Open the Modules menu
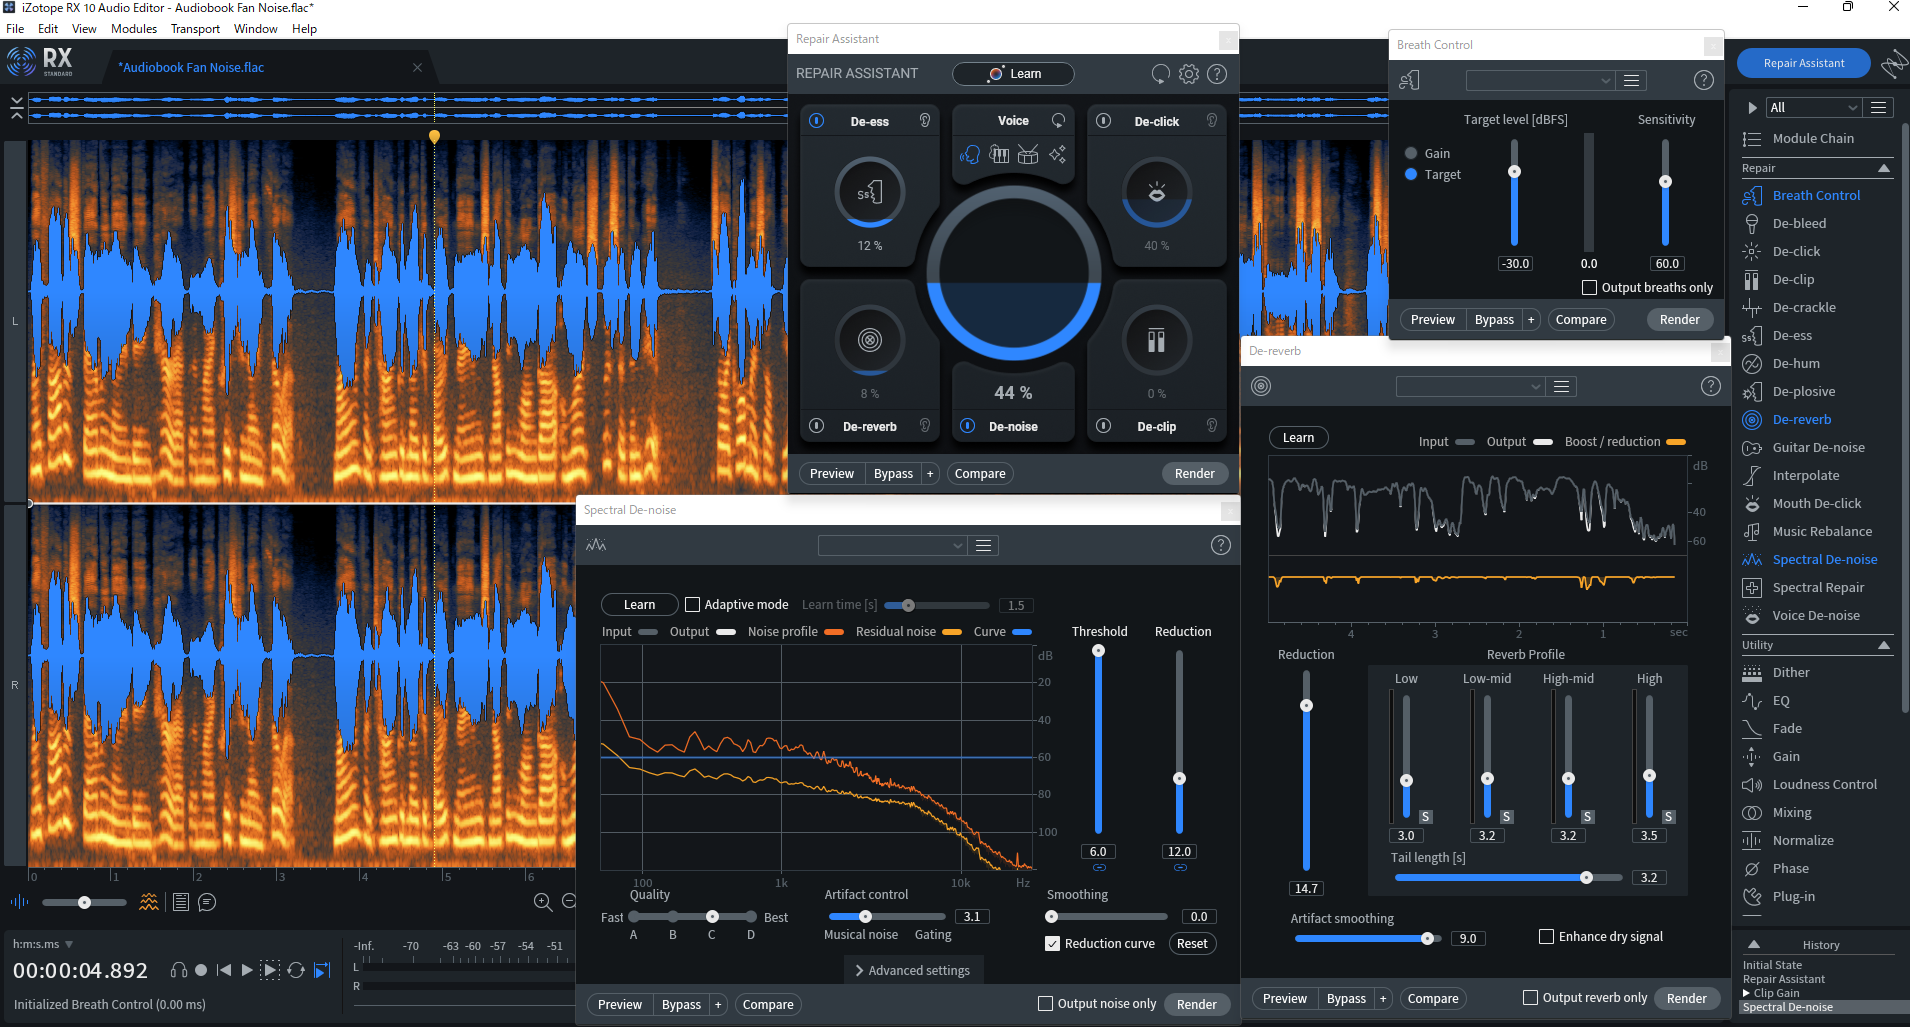Screen dimensions: 1910x1027 tap(134, 29)
